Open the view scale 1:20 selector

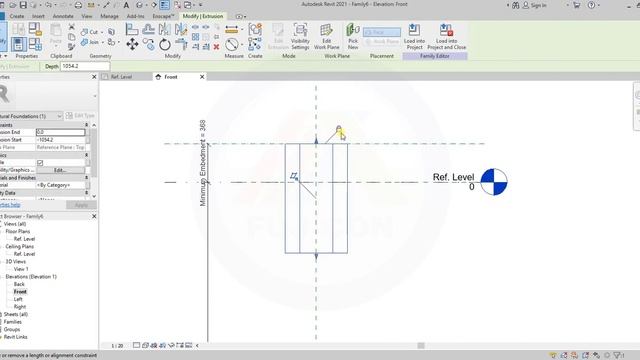pyautogui.click(x=117, y=346)
